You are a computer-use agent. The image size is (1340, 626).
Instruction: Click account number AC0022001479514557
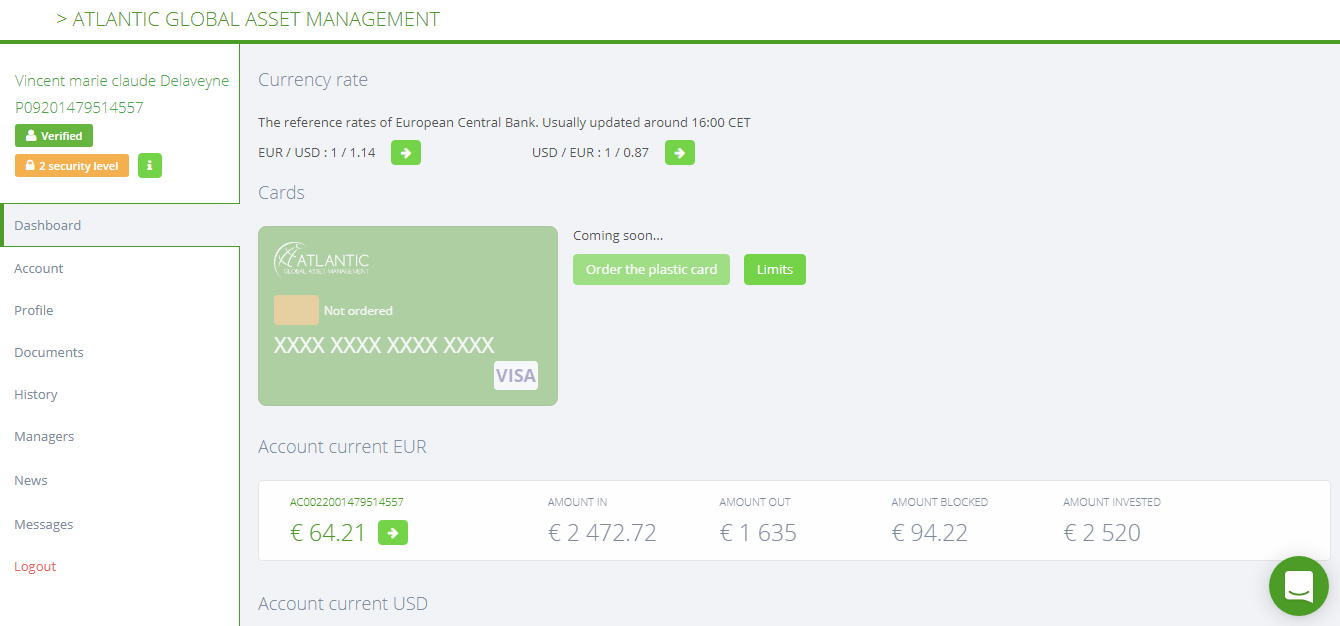coord(347,502)
